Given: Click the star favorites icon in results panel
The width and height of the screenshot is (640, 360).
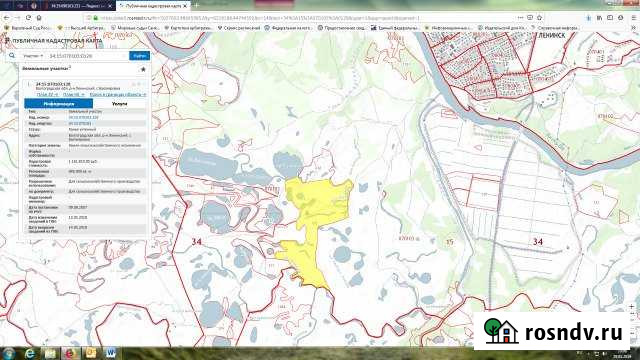Looking at the screenshot, I should (143, 69).
